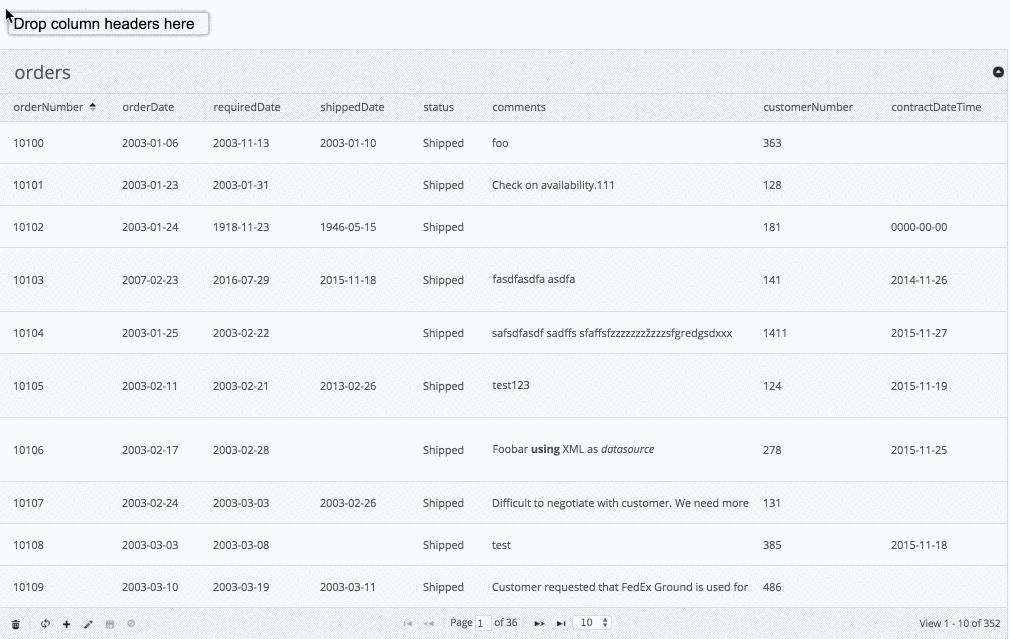This screenshot has width=1010, height=639.
Task: Collapse the orders grid with caret icon
Action: (998, 72)
